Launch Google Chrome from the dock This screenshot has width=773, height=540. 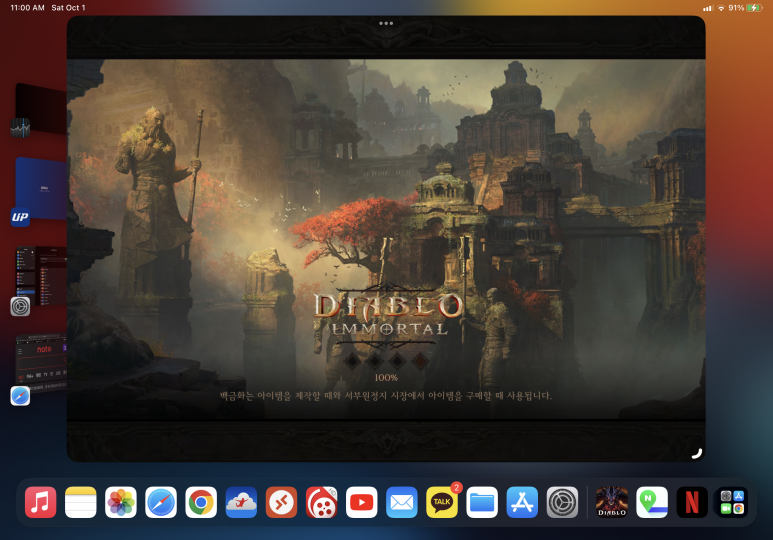[x=201, y=502]
